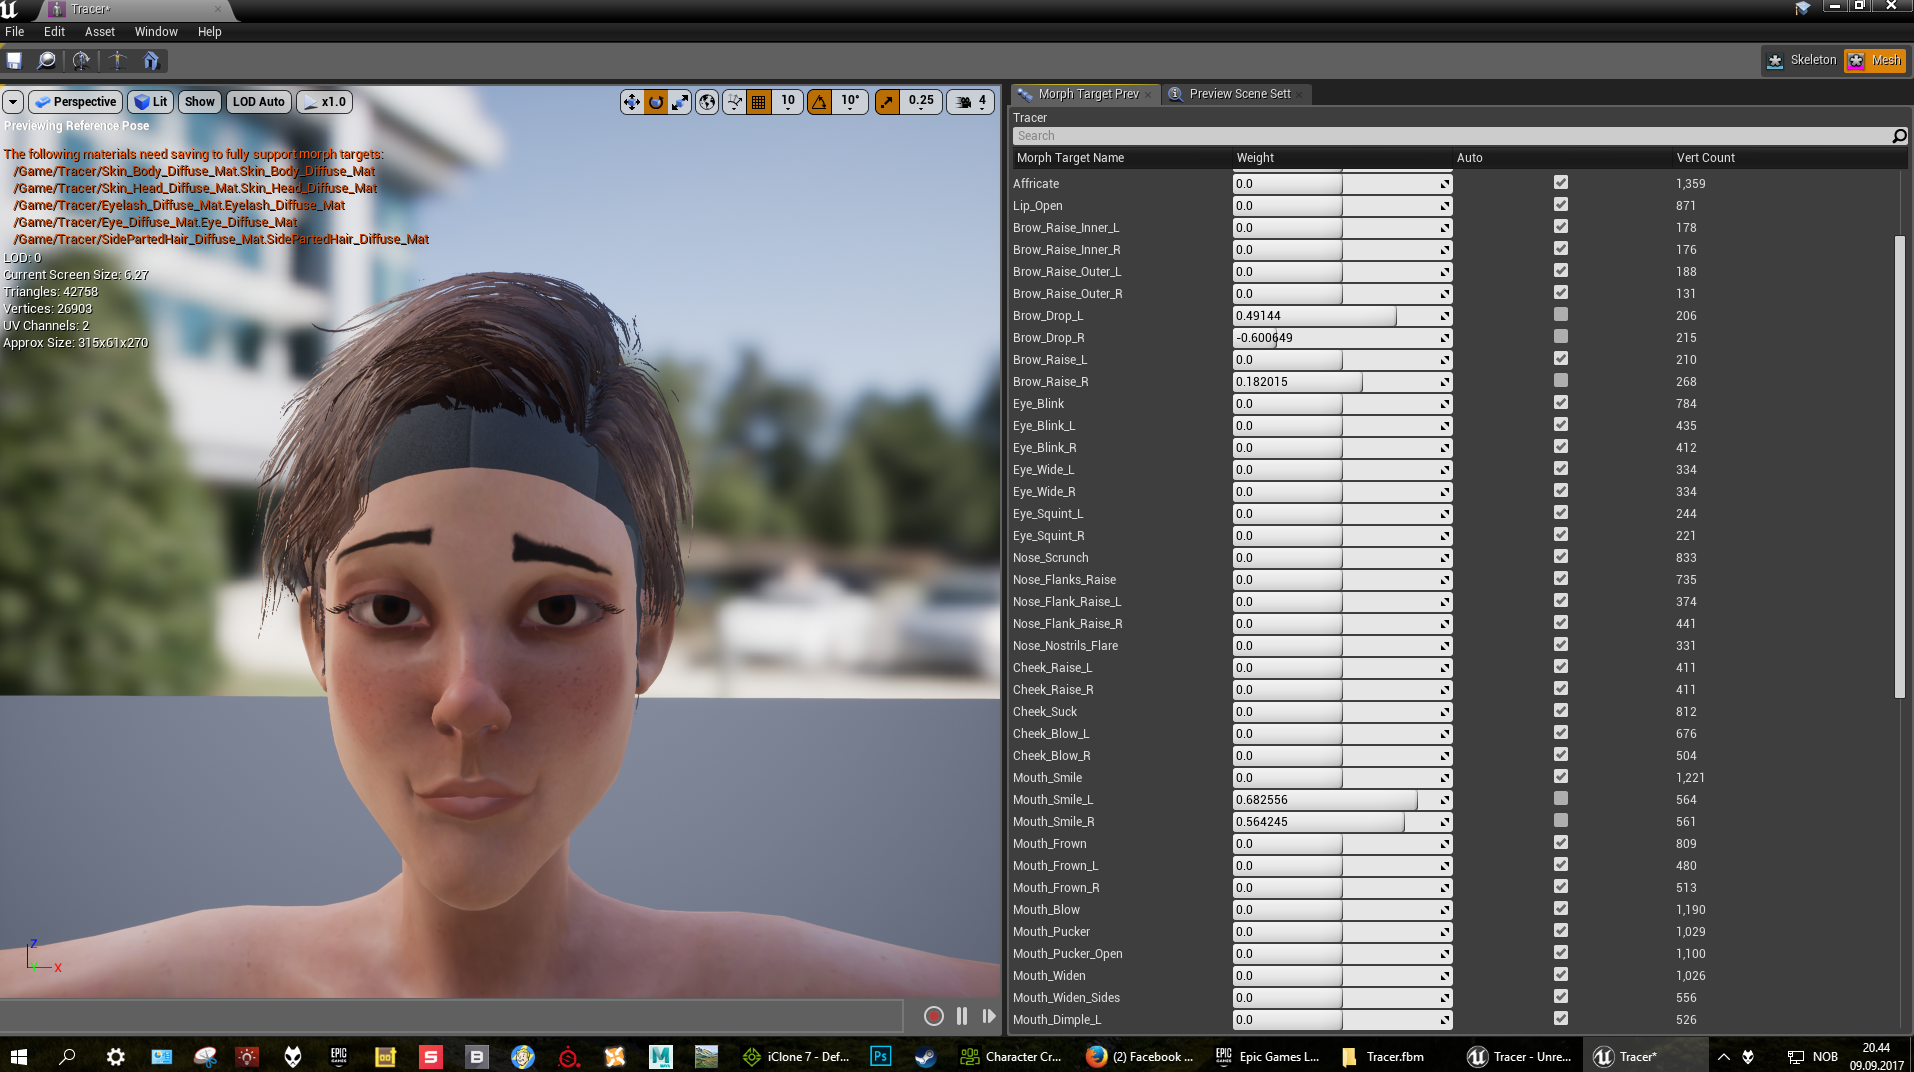Open viewport options arrow dropdown
The image size is (1914, 1072).
(x=13, y=102)
